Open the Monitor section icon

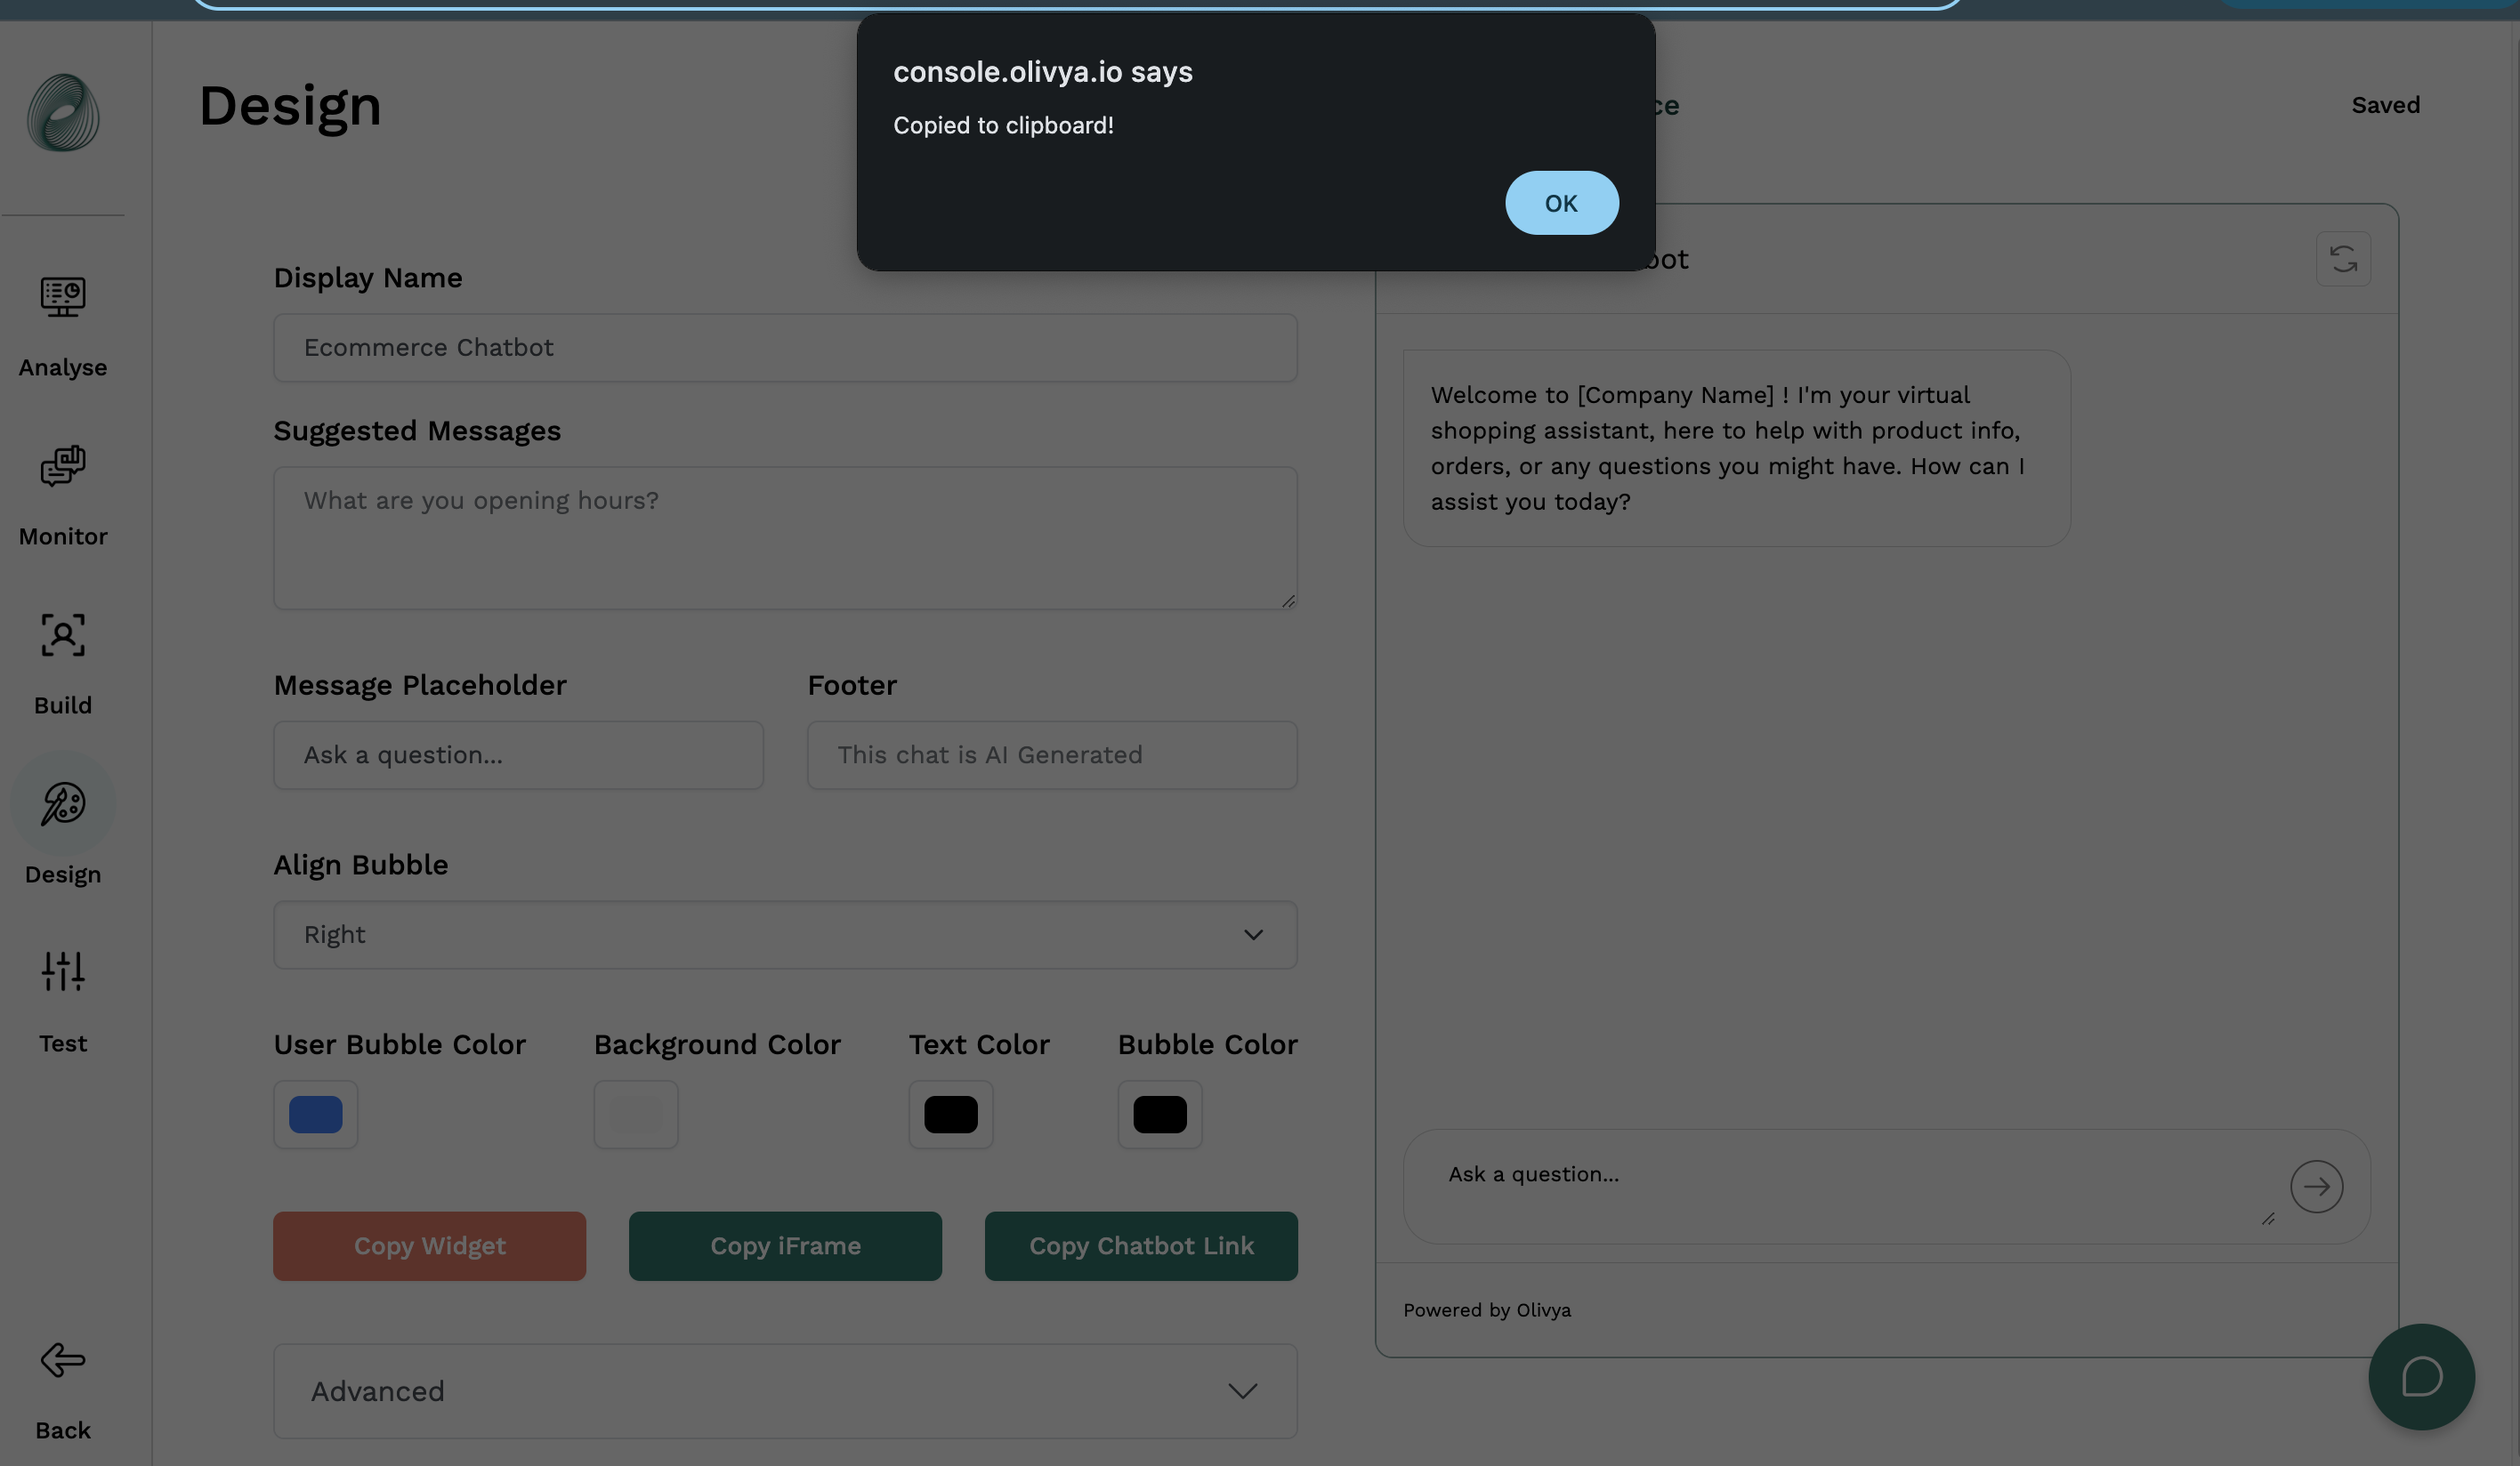coord(63,466)
